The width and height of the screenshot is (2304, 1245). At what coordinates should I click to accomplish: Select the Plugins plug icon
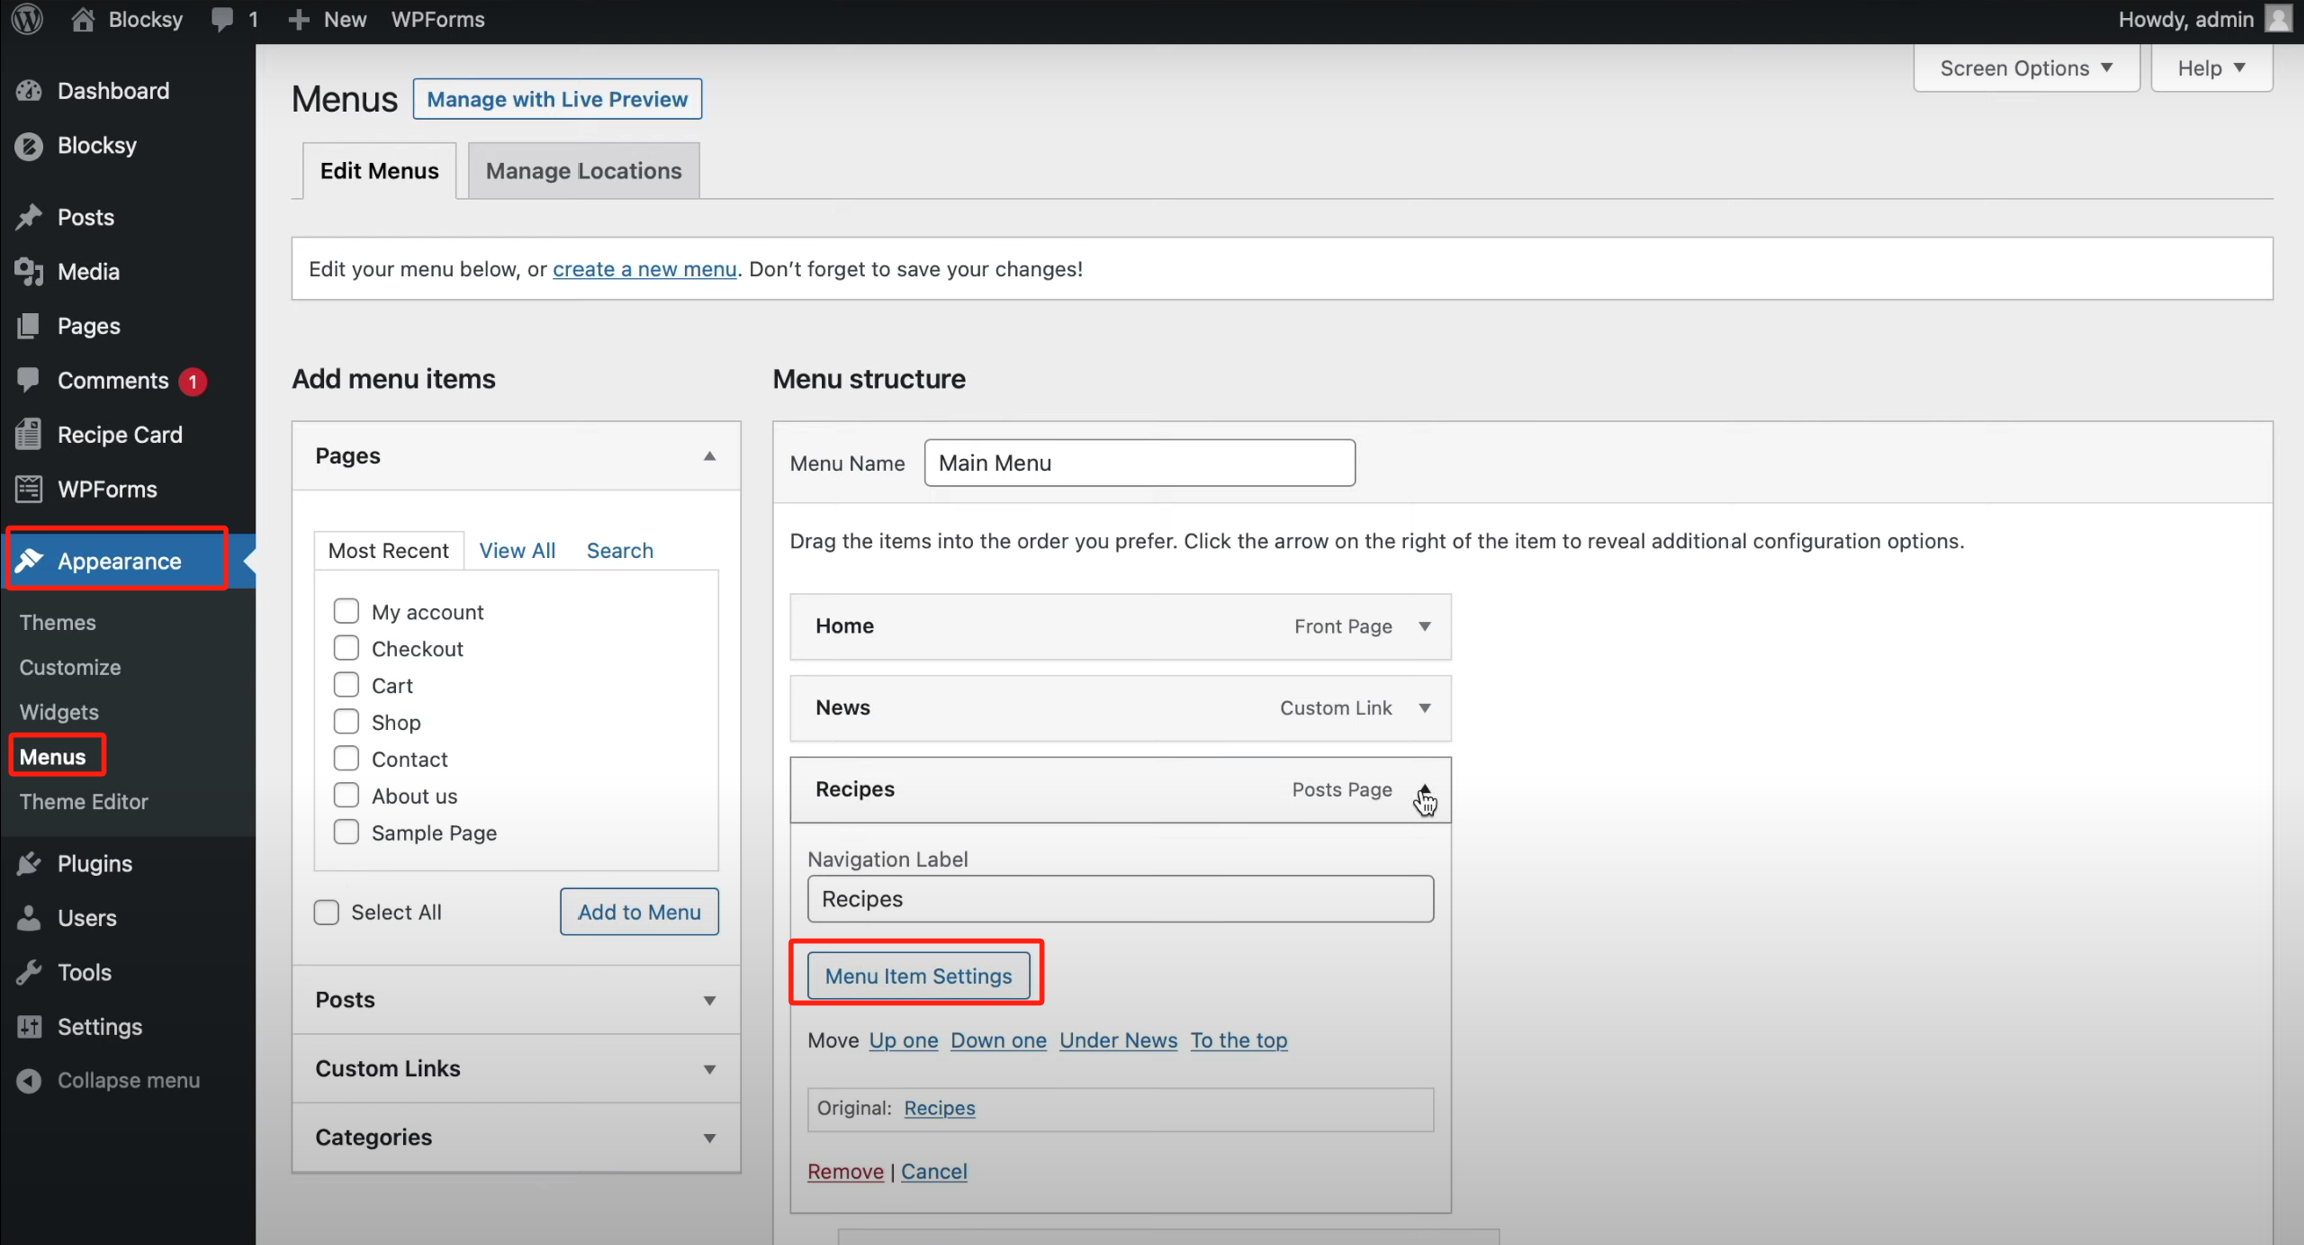29,863
